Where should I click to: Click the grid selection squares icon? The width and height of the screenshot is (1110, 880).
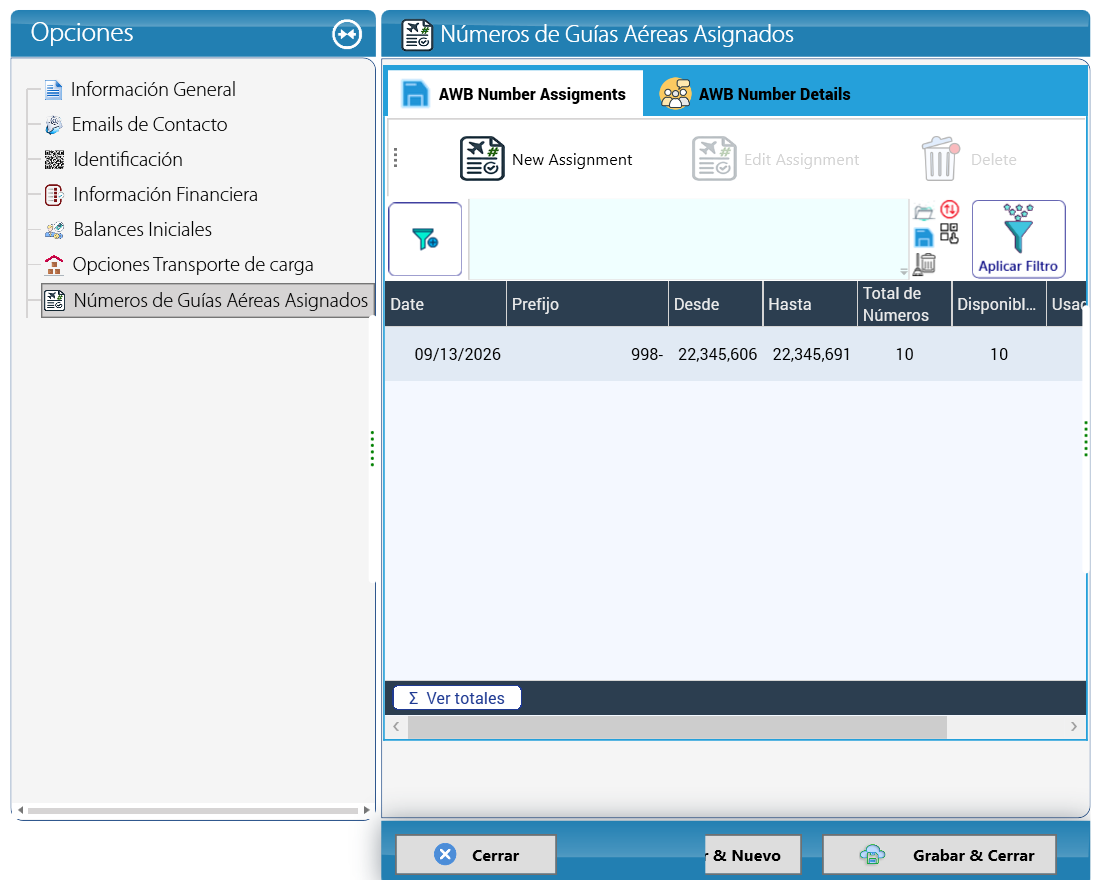click(949, 234)
